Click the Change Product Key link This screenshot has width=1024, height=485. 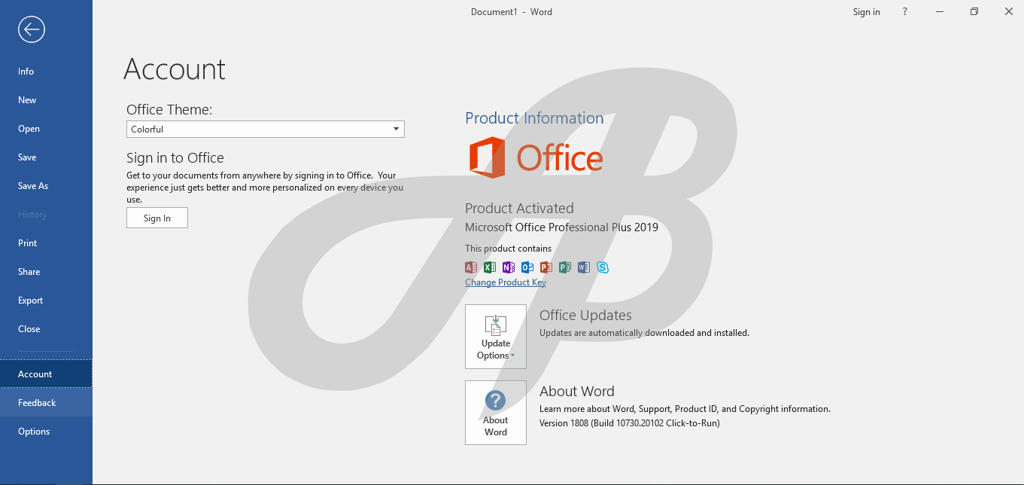tap(505, 283)
